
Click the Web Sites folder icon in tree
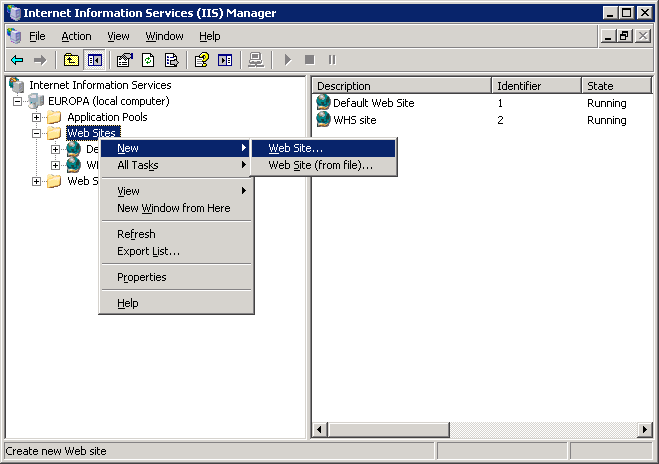pos(54,133)
